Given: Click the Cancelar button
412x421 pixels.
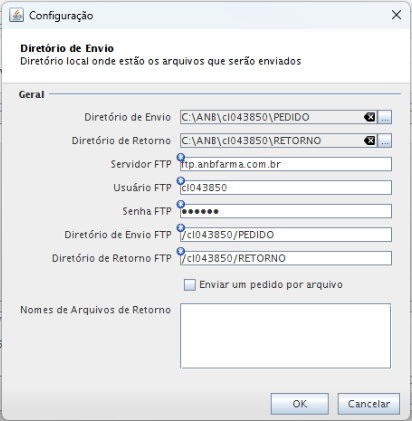Looking at the screenshot, I should [369, 404].
